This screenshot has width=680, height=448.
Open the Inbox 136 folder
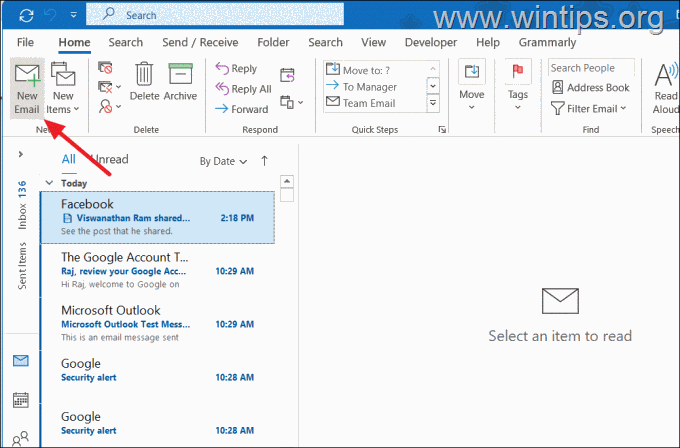(x=22, y=205)
